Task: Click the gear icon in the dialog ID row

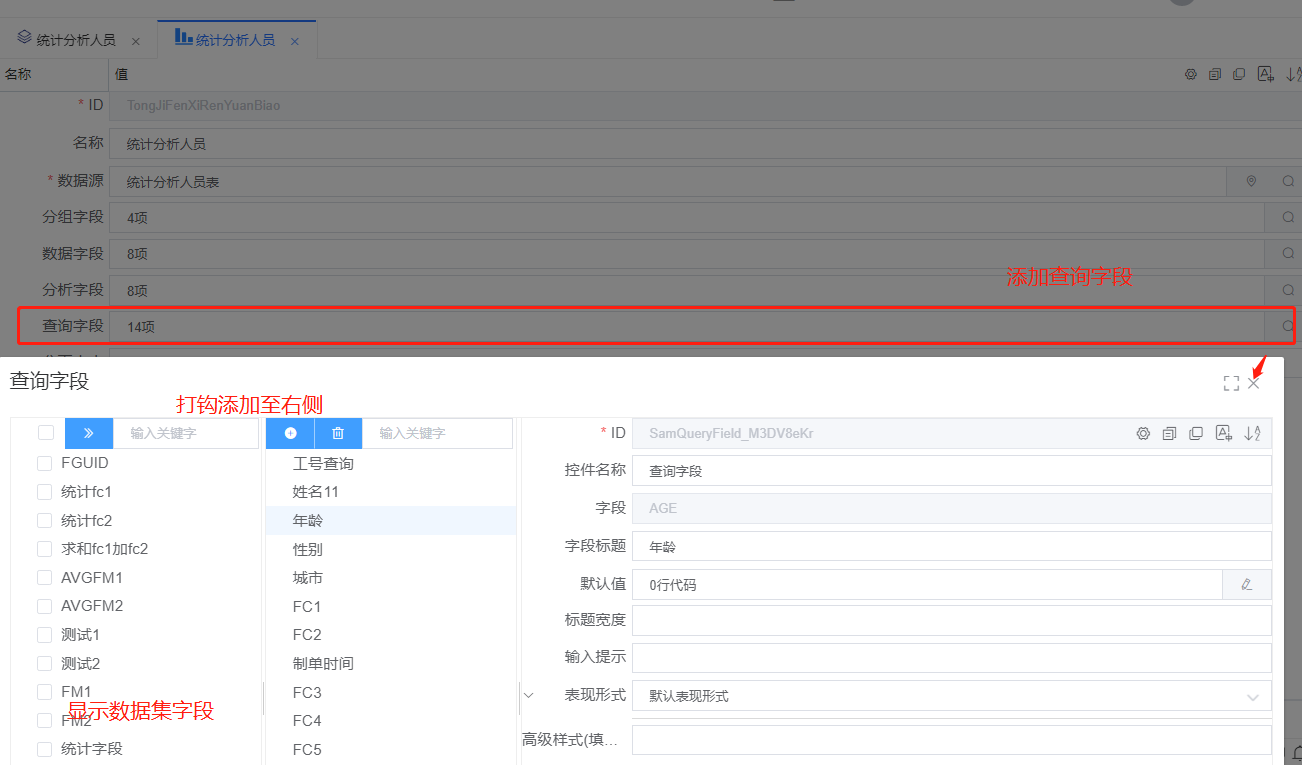Action: point(1143,433)
